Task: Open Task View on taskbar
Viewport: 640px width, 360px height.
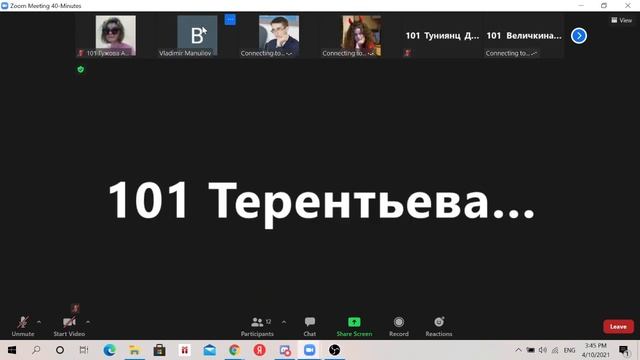Action: tap(84, 350)
